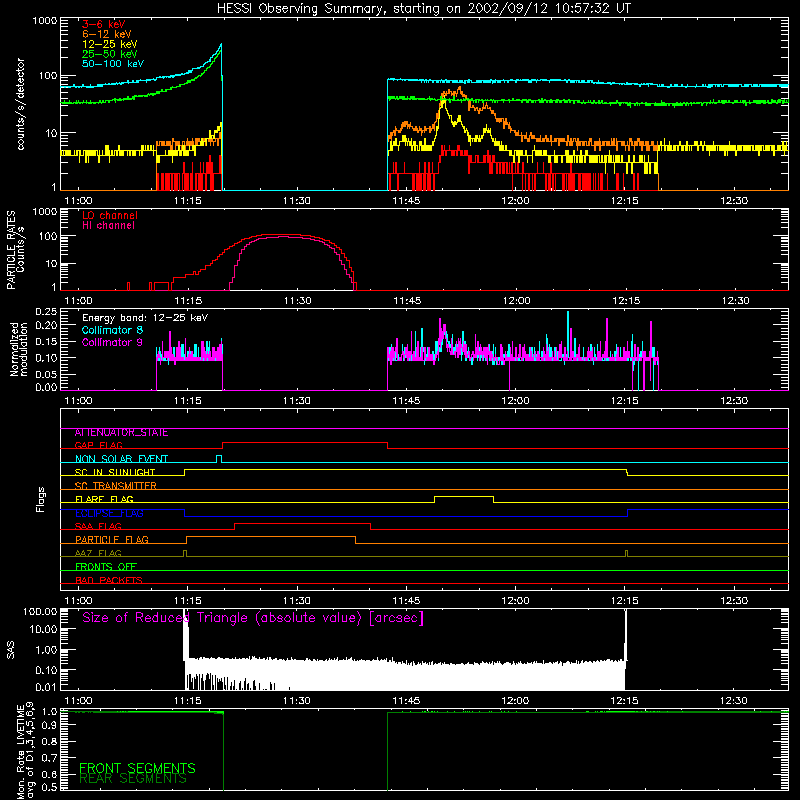
Task: Click the raised SAA_FLAG step segment
Action: click(x=302, y=523)
